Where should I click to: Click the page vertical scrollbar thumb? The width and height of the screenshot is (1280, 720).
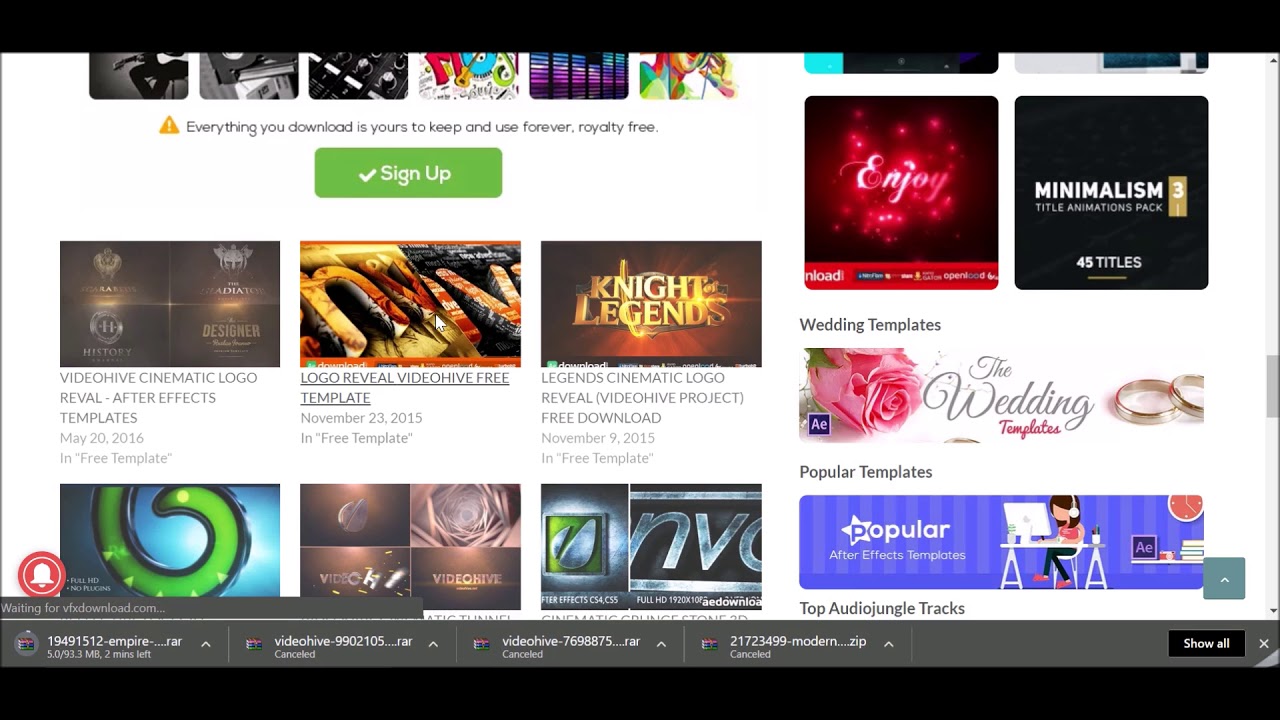pyautogui.click(x=1272, y=385)
